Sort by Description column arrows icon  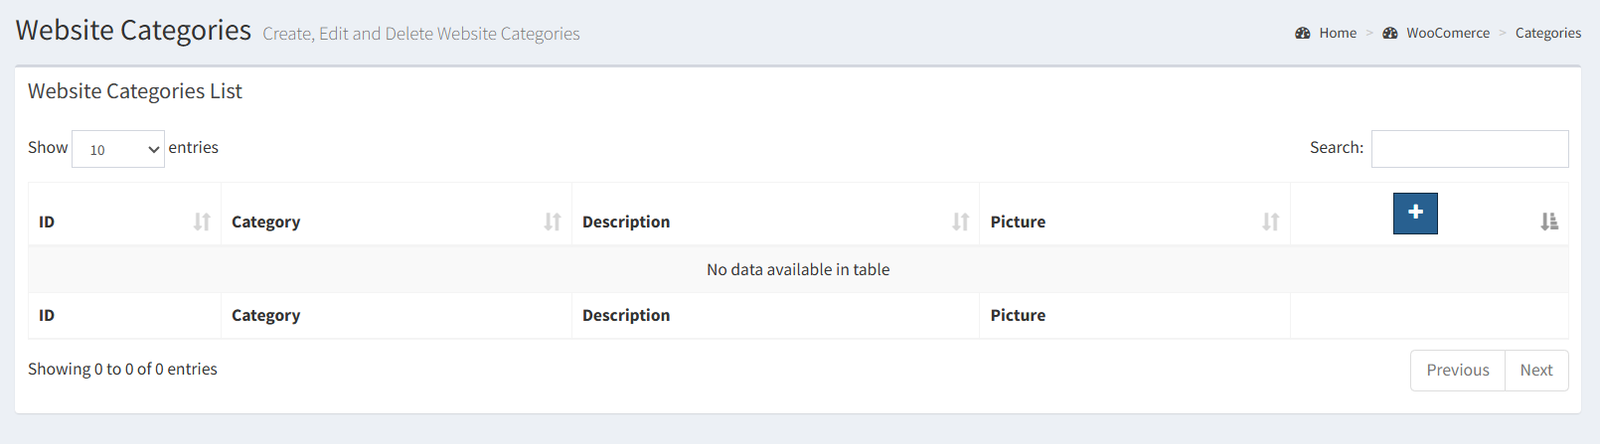coord(960,222)
